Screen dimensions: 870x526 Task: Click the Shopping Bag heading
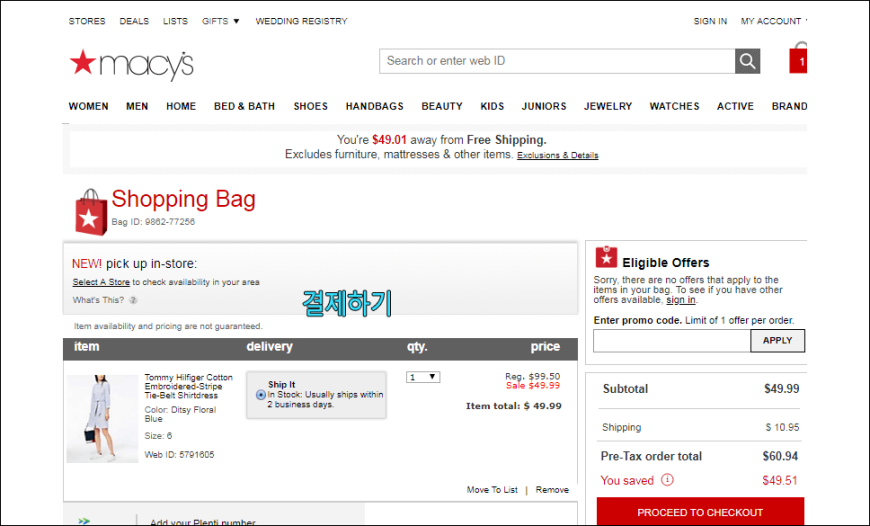point(183,199)
